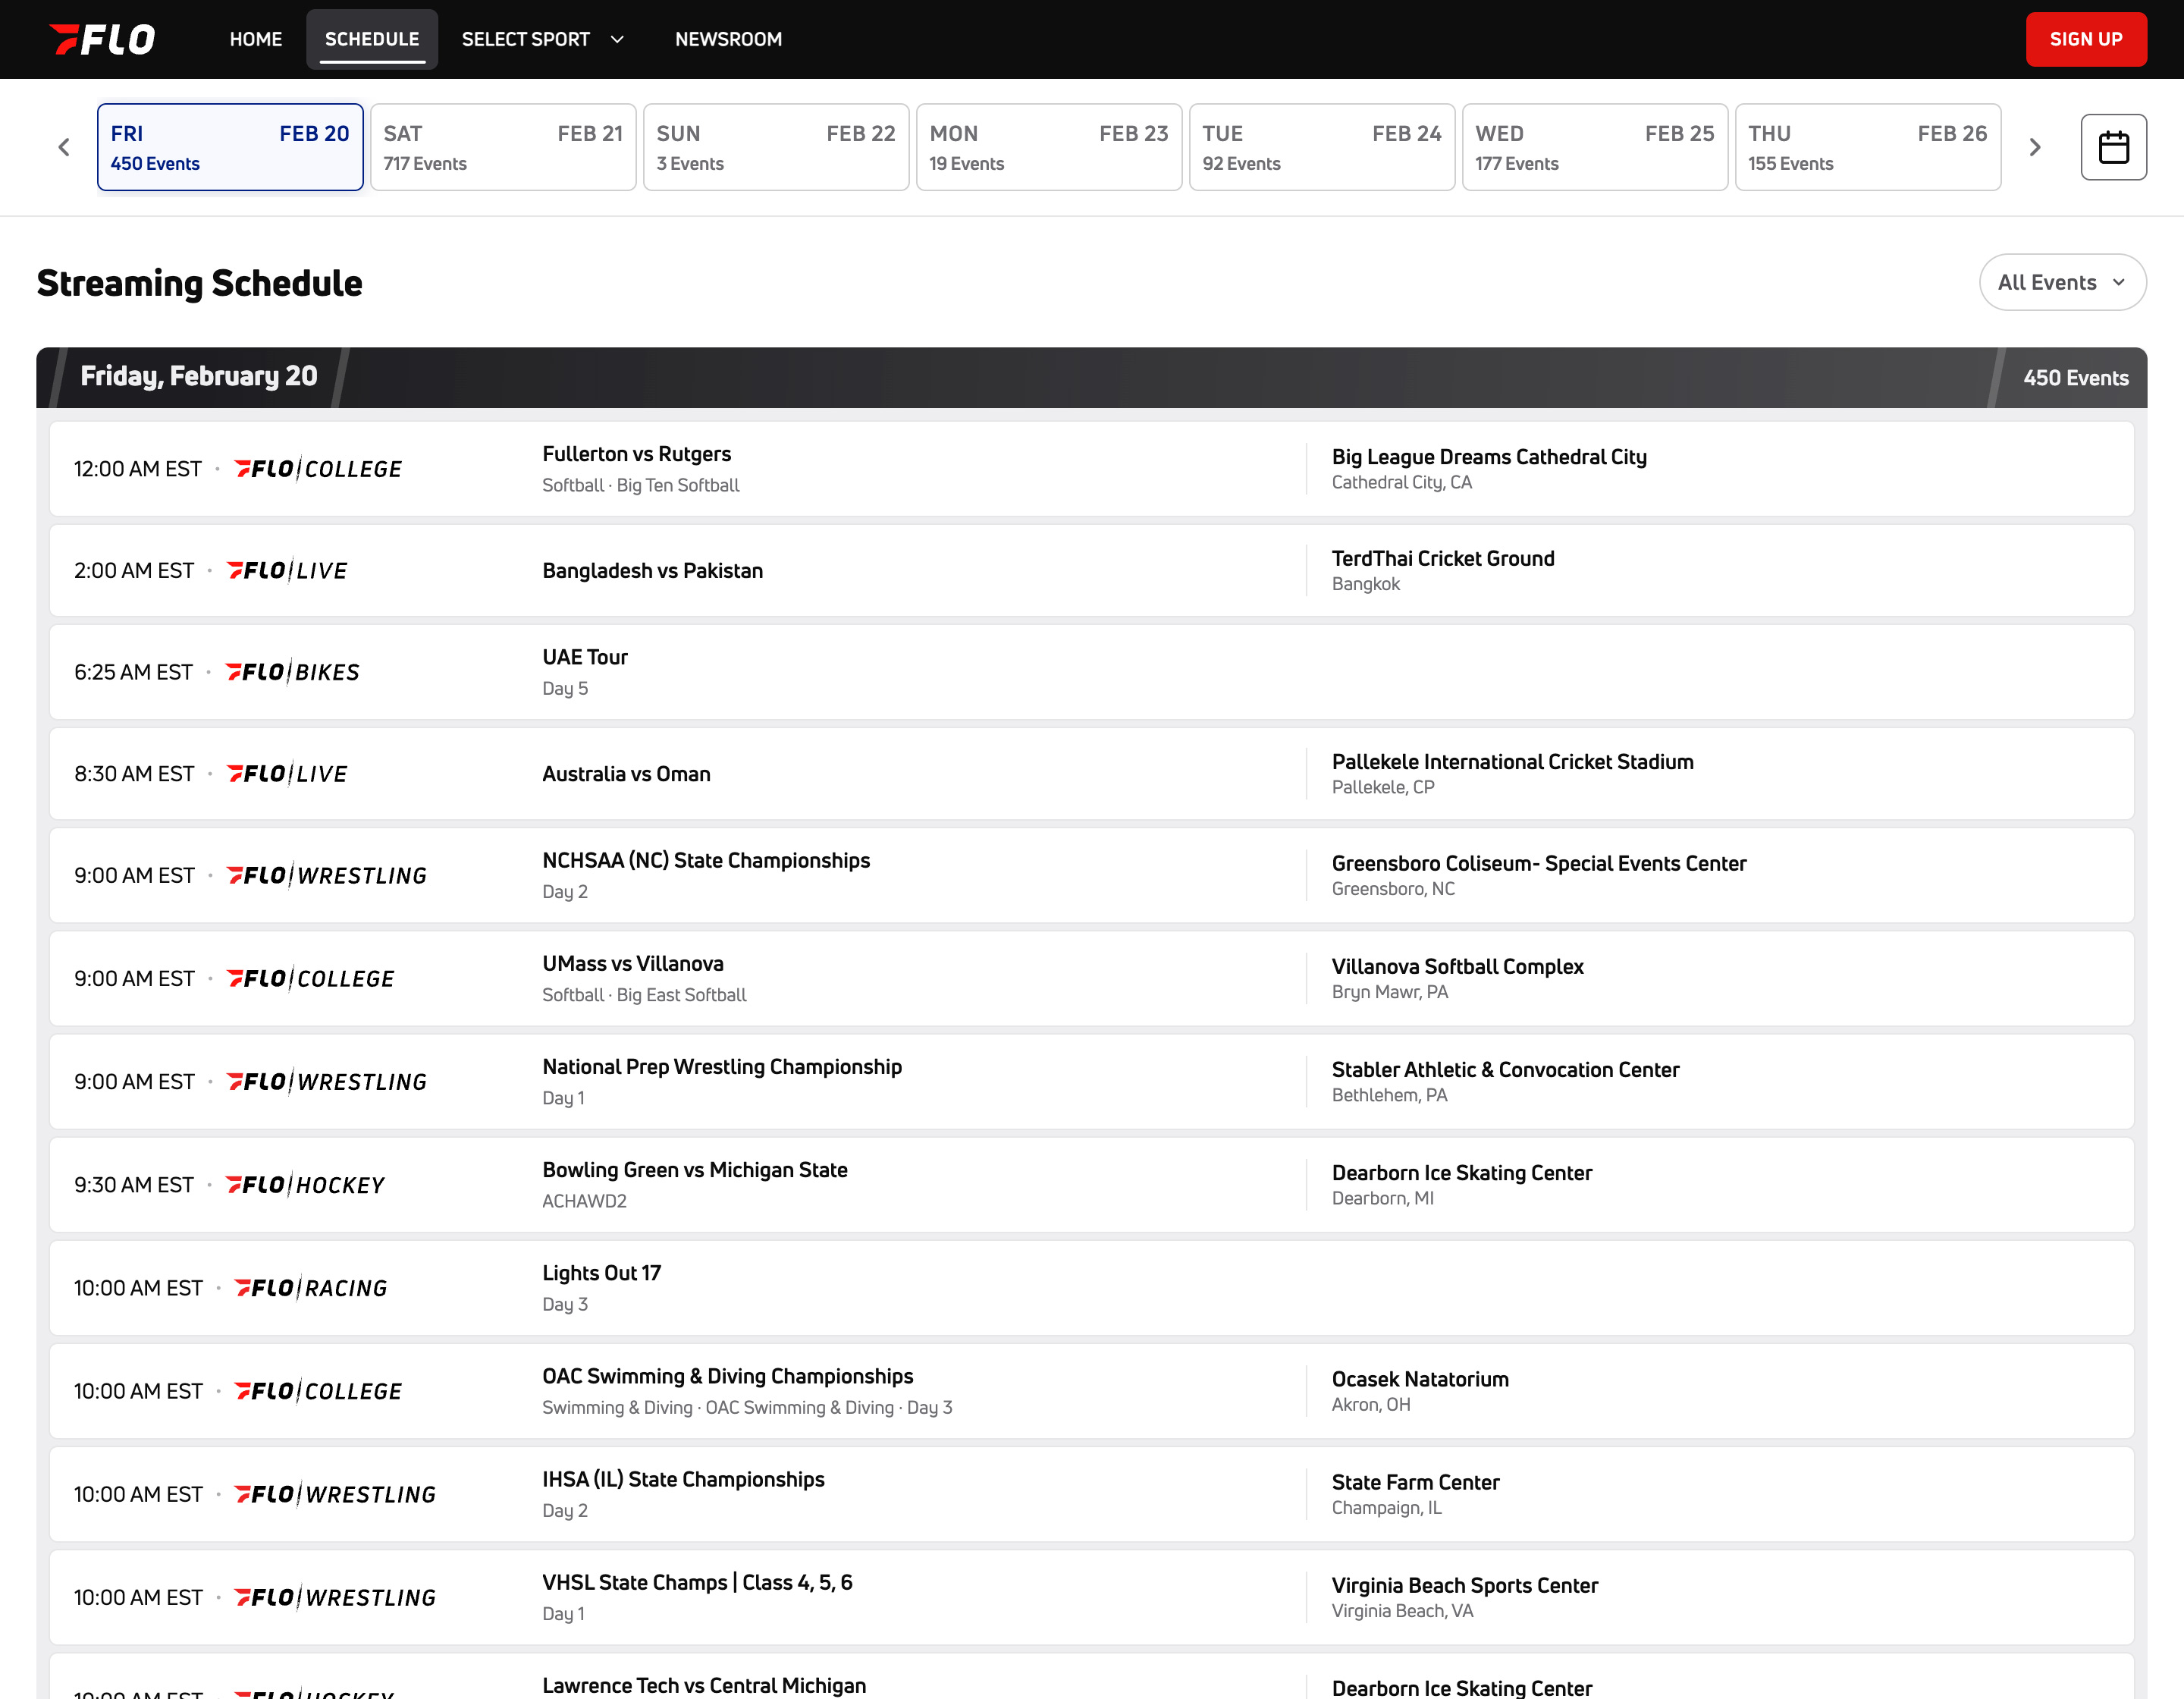The height and width of the screenshot is (1699, 2184).
Task: Select the Sun Feb 22 date tab
Action: tap(776, 147)
